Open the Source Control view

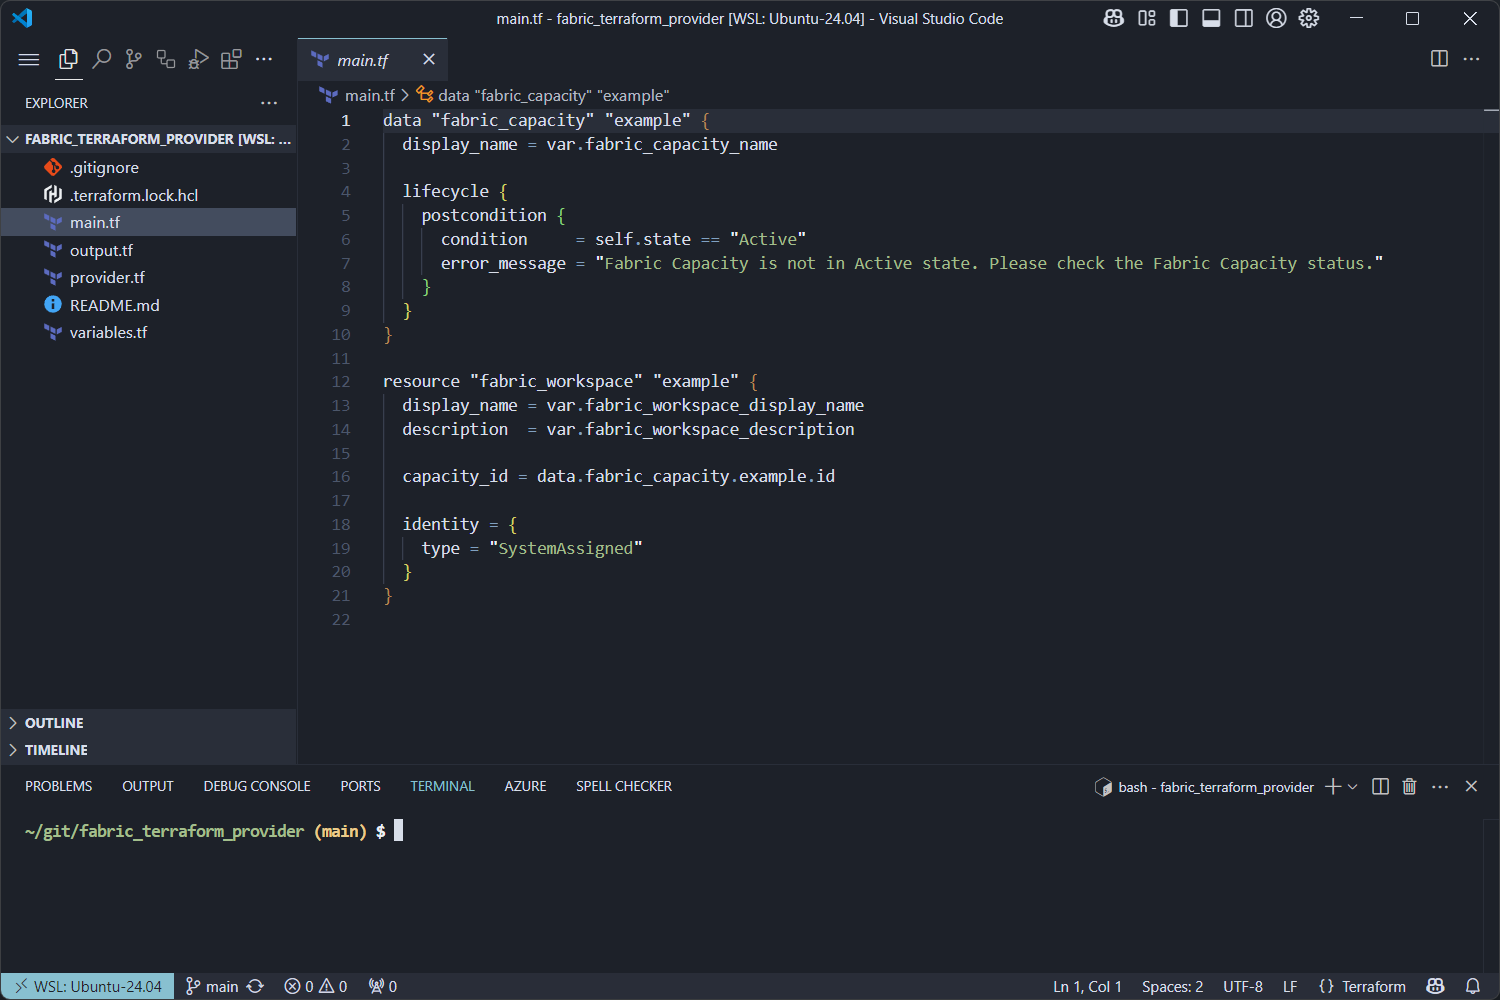click(133, 59)
